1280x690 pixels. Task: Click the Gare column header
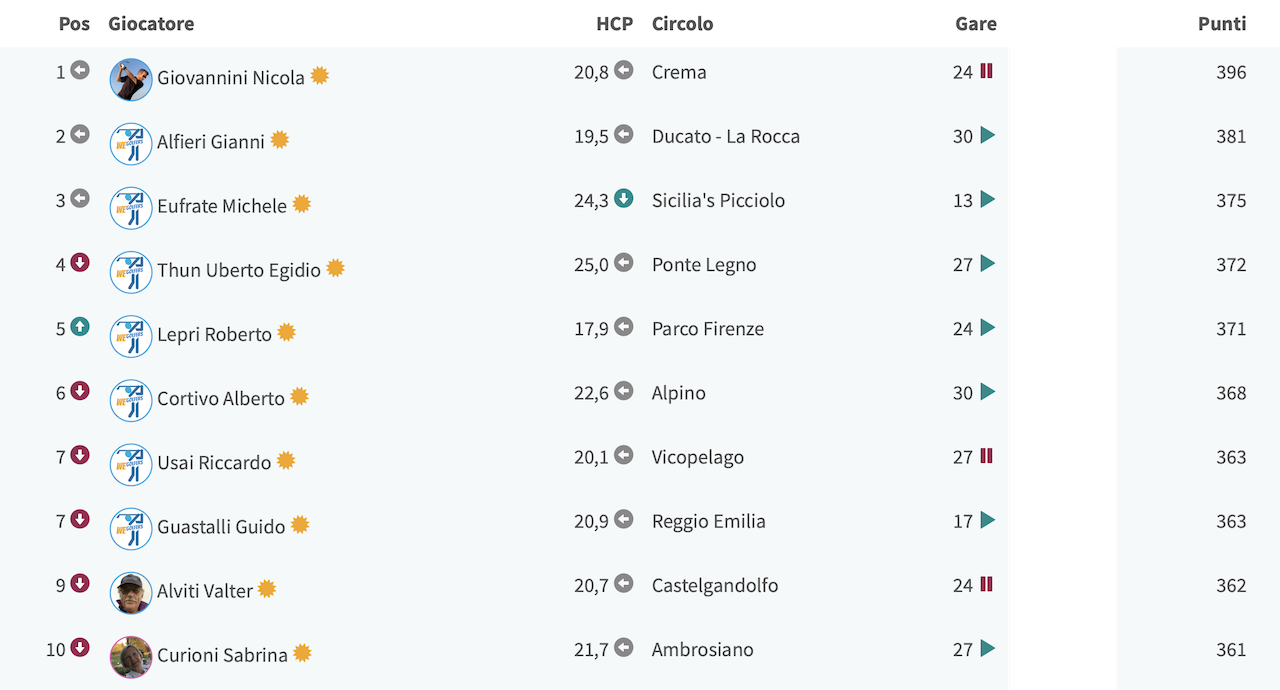pyautogui.click(x=976, y=24)
